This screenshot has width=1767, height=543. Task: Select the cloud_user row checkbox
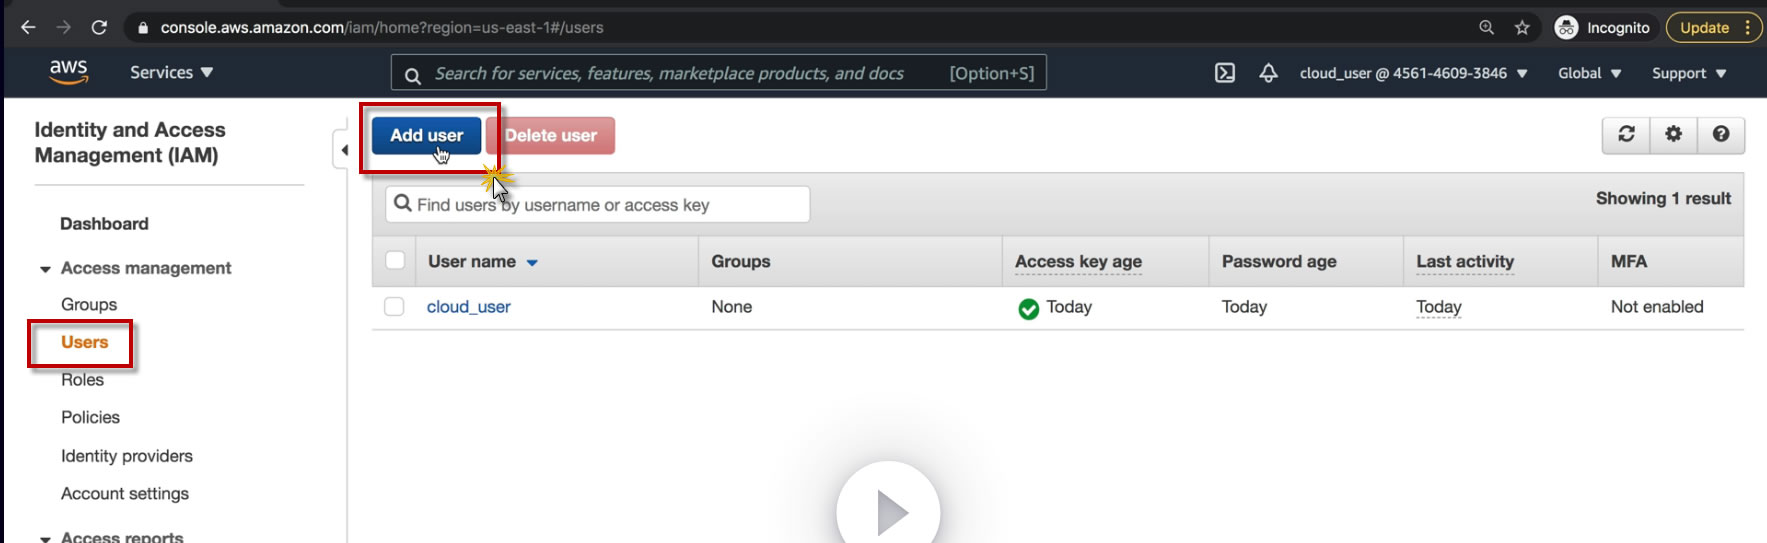(395, 307)
